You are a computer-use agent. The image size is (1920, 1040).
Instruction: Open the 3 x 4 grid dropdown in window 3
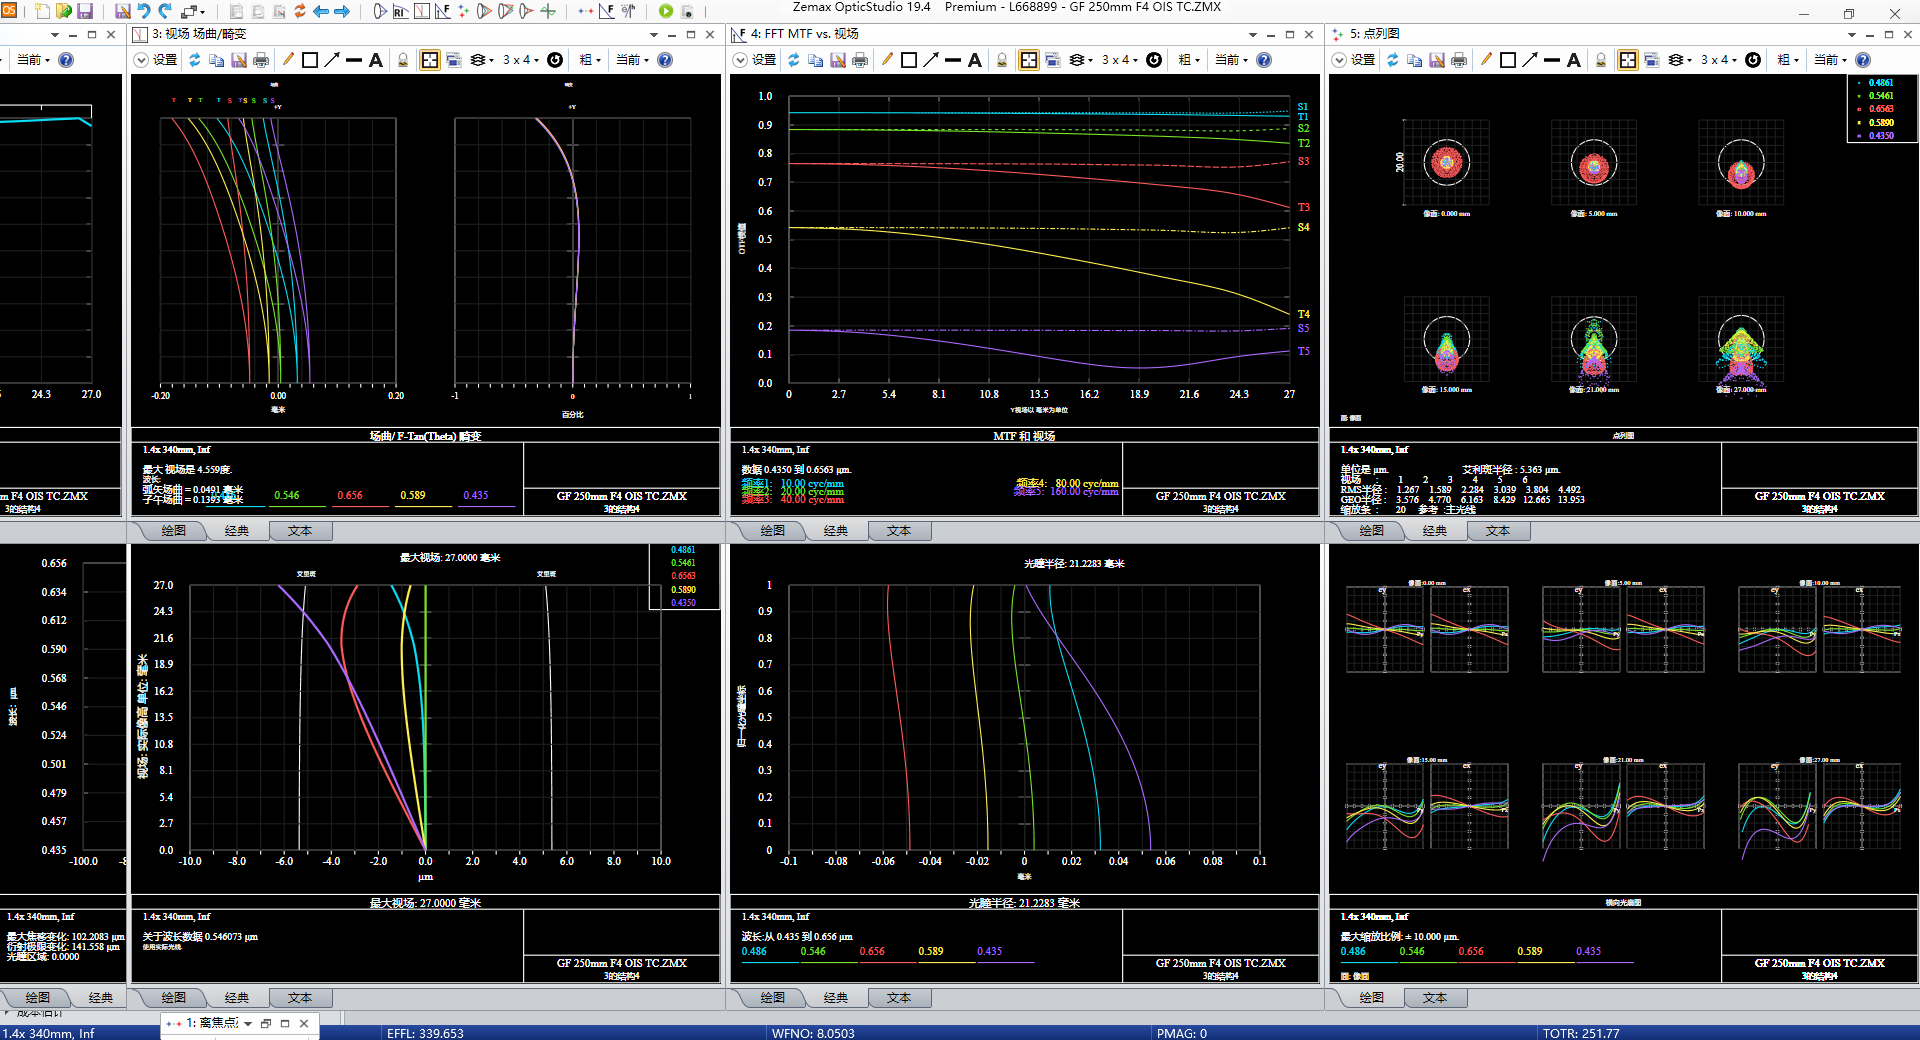521,60
